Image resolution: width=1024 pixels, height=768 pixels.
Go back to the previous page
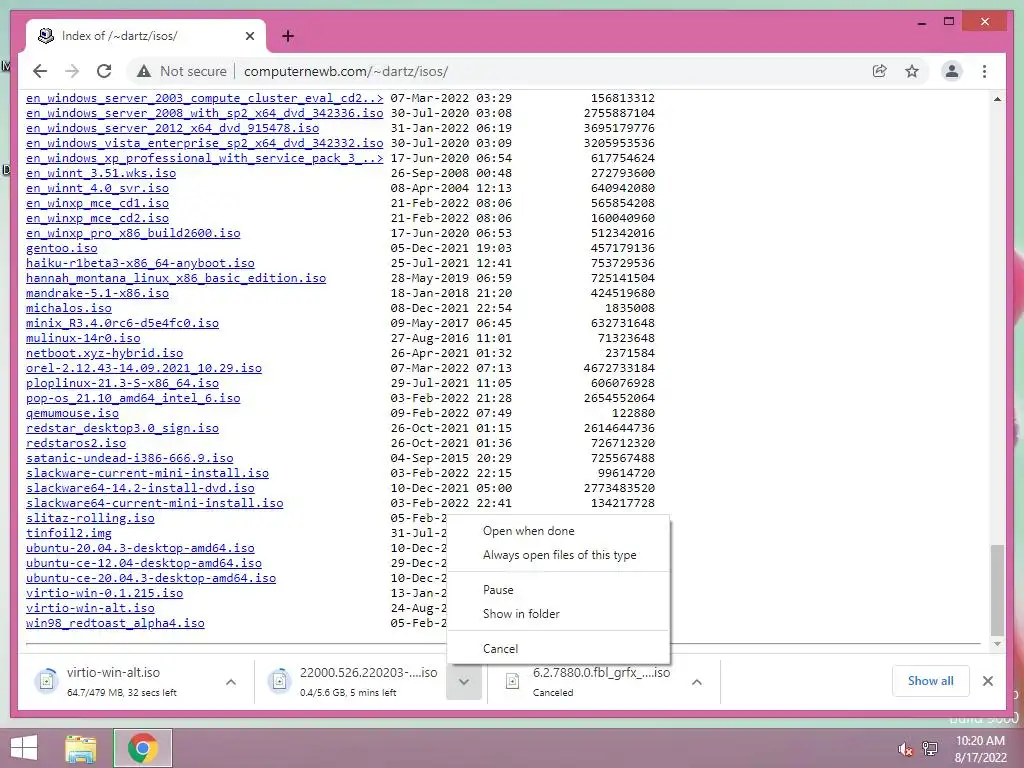tap(40, 71)
